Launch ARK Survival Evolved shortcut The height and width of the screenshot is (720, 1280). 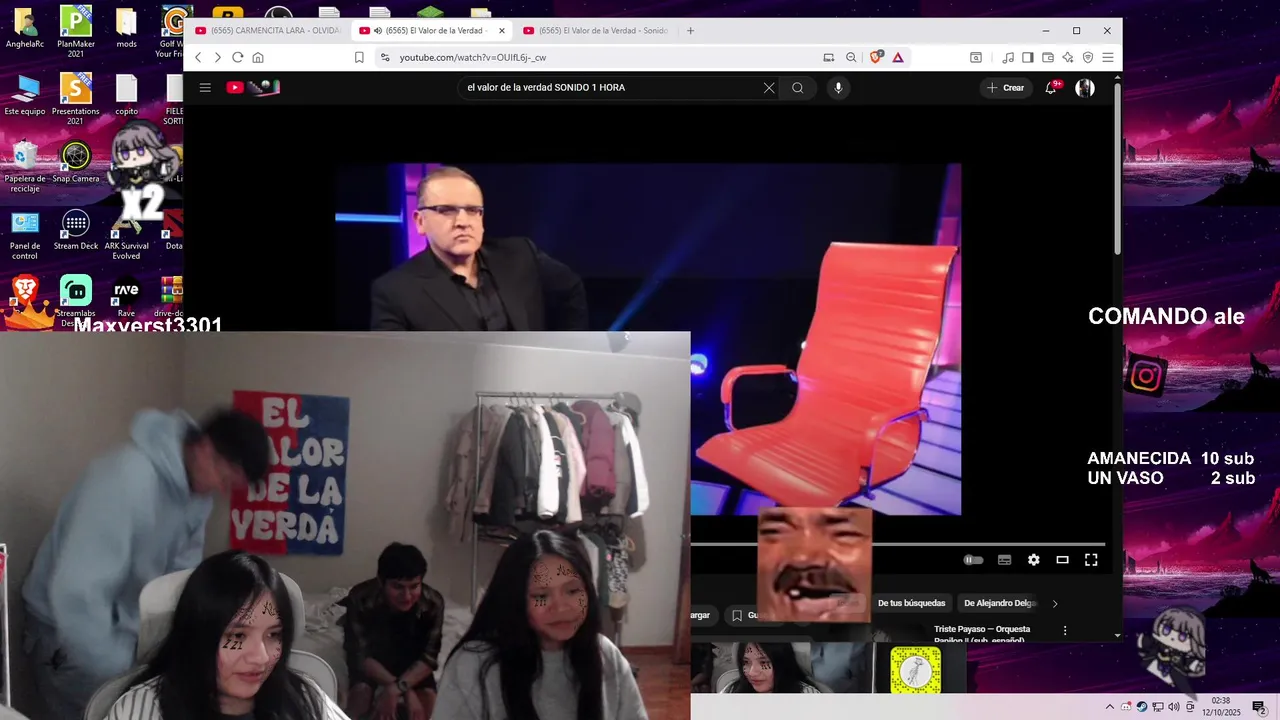click(x=126, y=235)
